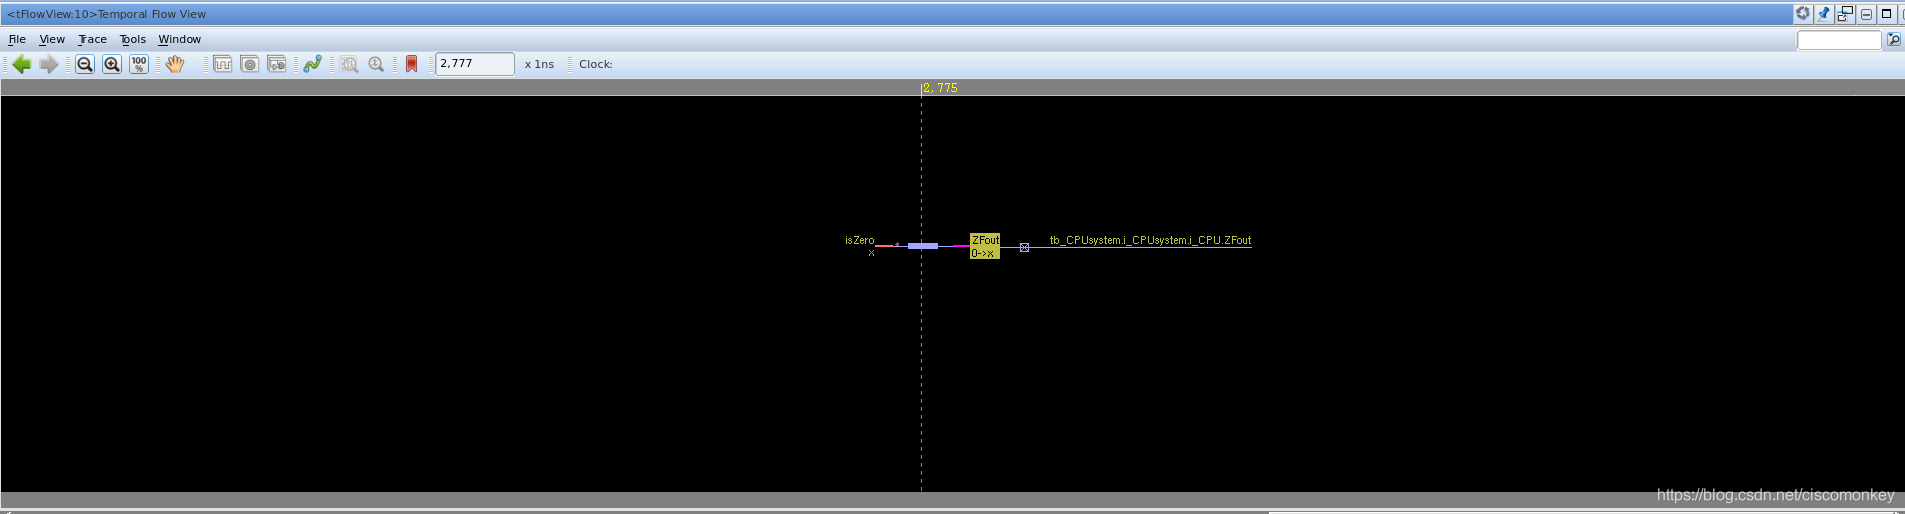Click the Clock: label in toolbar
This screenshot has width=1905, height=514.
[x=596, y=64]
